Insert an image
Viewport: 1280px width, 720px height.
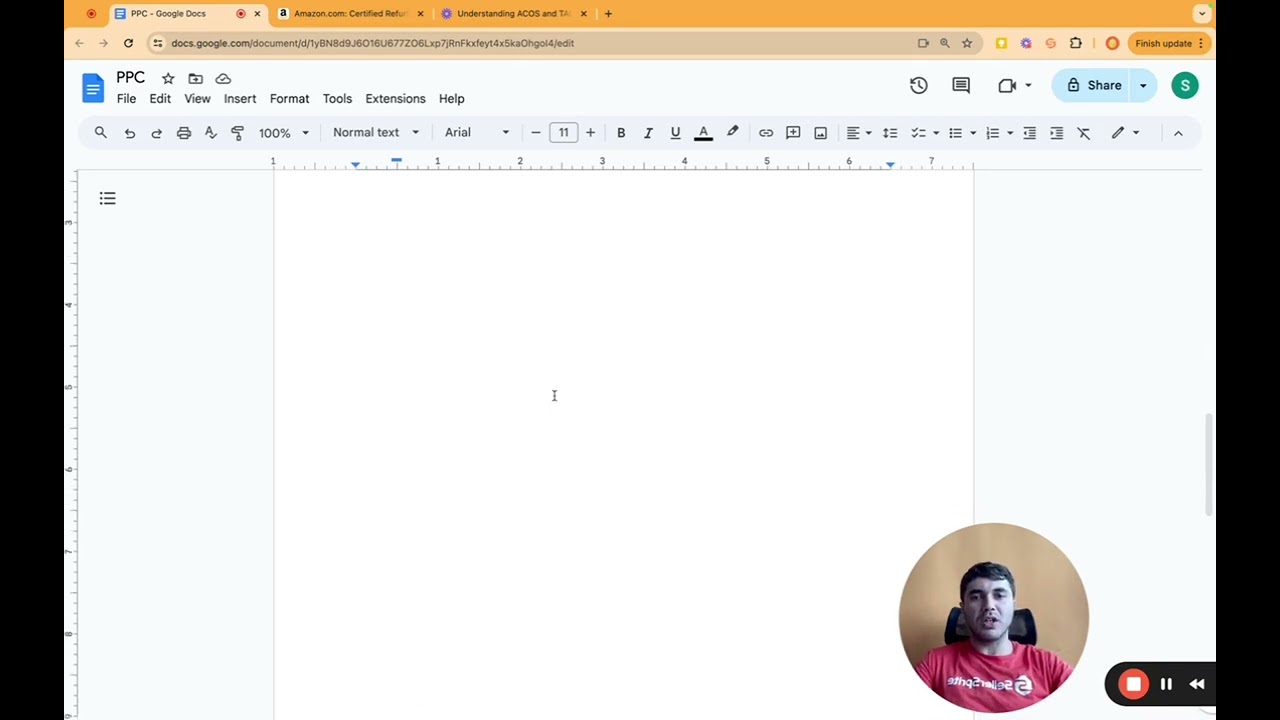pyautogui.click(x=820, y=132)
